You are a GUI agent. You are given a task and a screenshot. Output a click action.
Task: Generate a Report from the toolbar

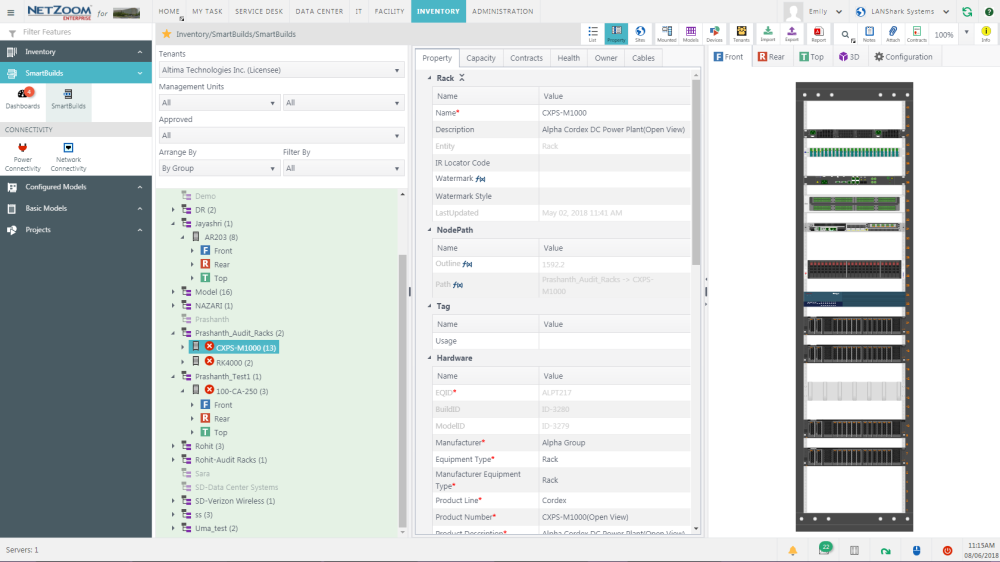(818, 34)
